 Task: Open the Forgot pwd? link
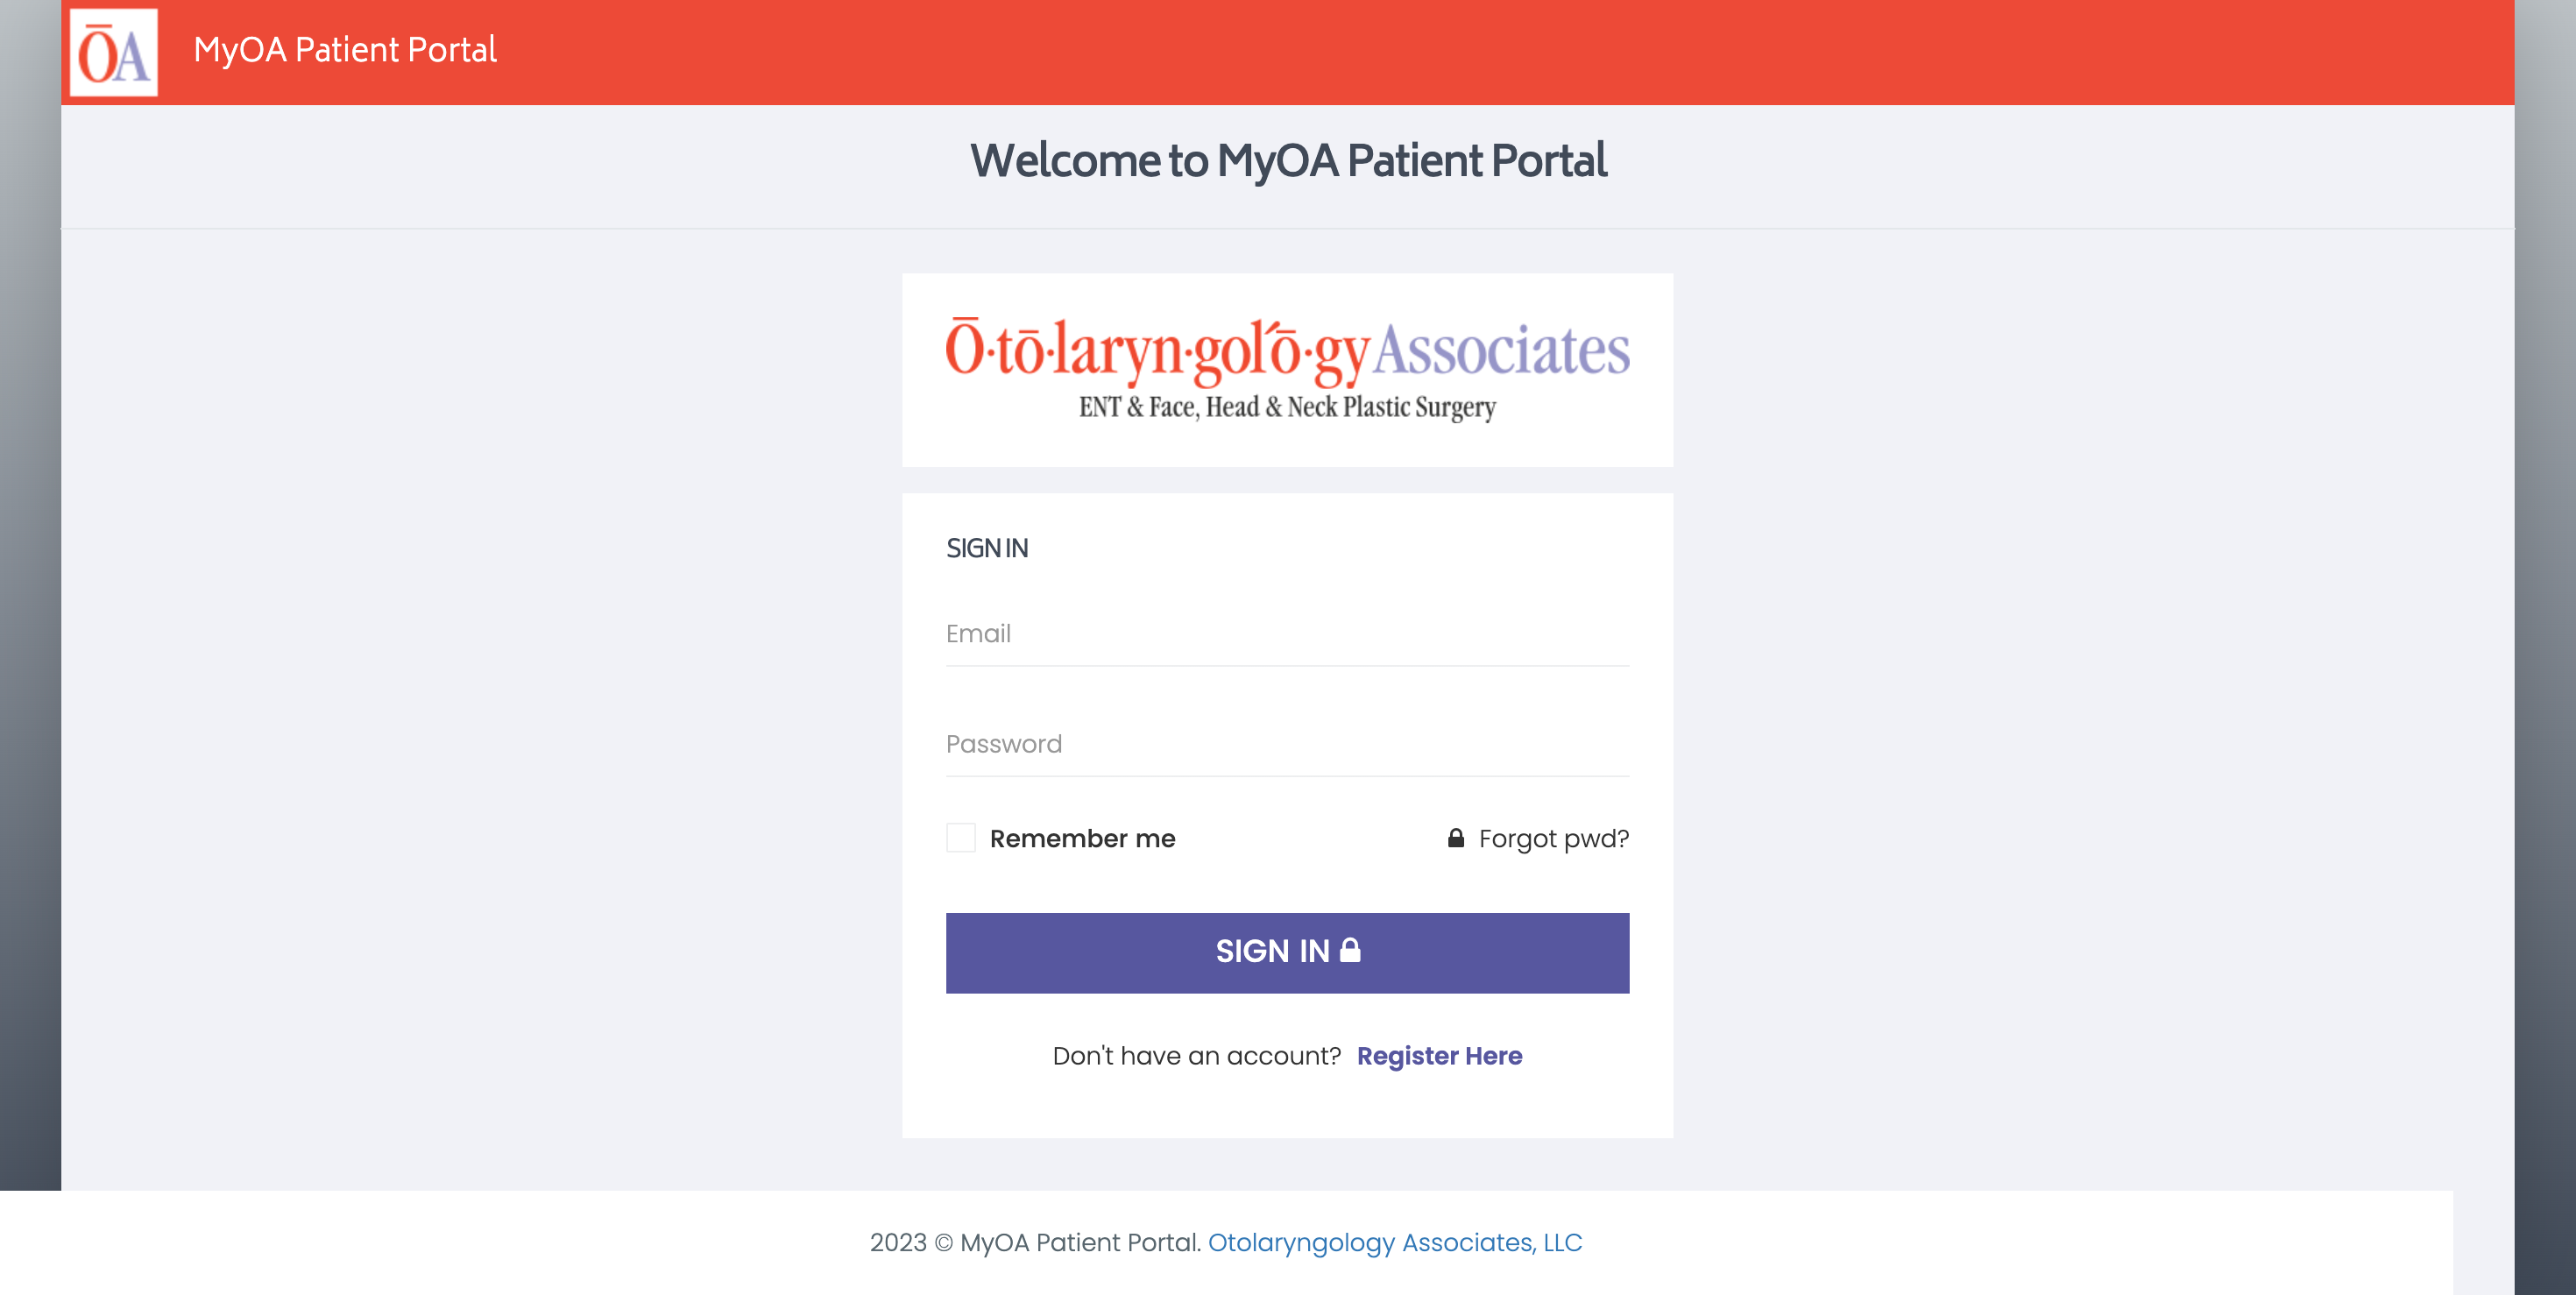point(1553,839)
